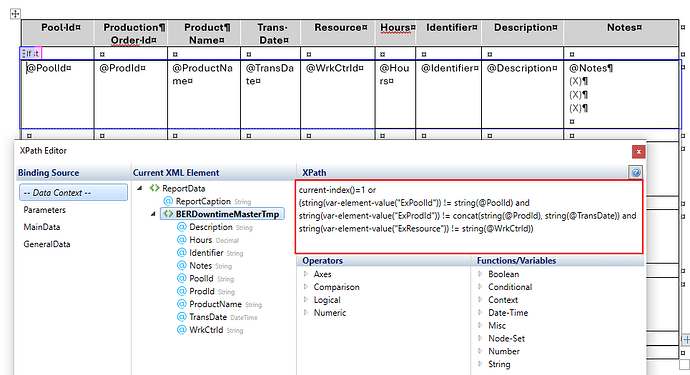Select the TransDate attribute in tree
This screenshot has width=690, height=375.
pyautogui.click(x=208, y=317)
